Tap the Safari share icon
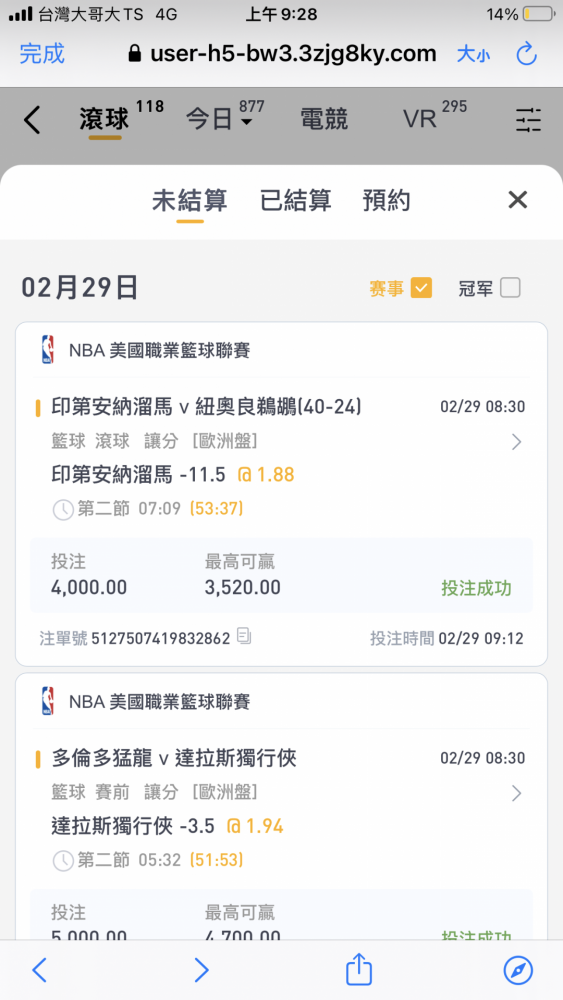Screen dimensions: 563x1000 [359, 969]
